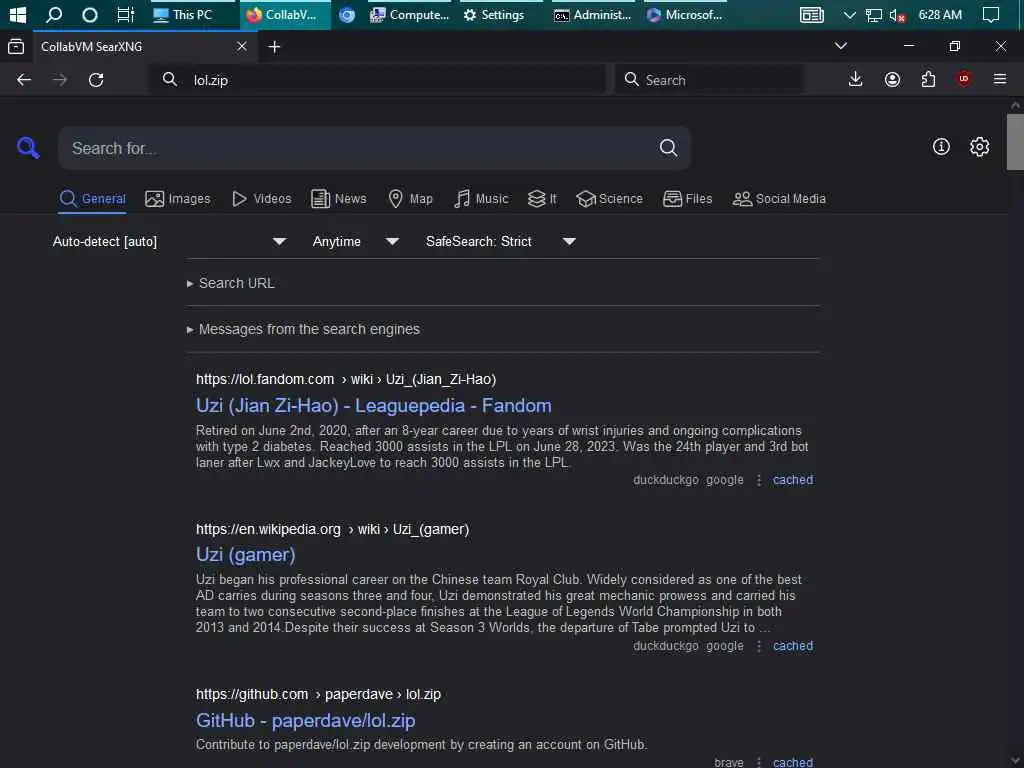Open Firefox account icon
1024x768 pixels.
point(892,80)
